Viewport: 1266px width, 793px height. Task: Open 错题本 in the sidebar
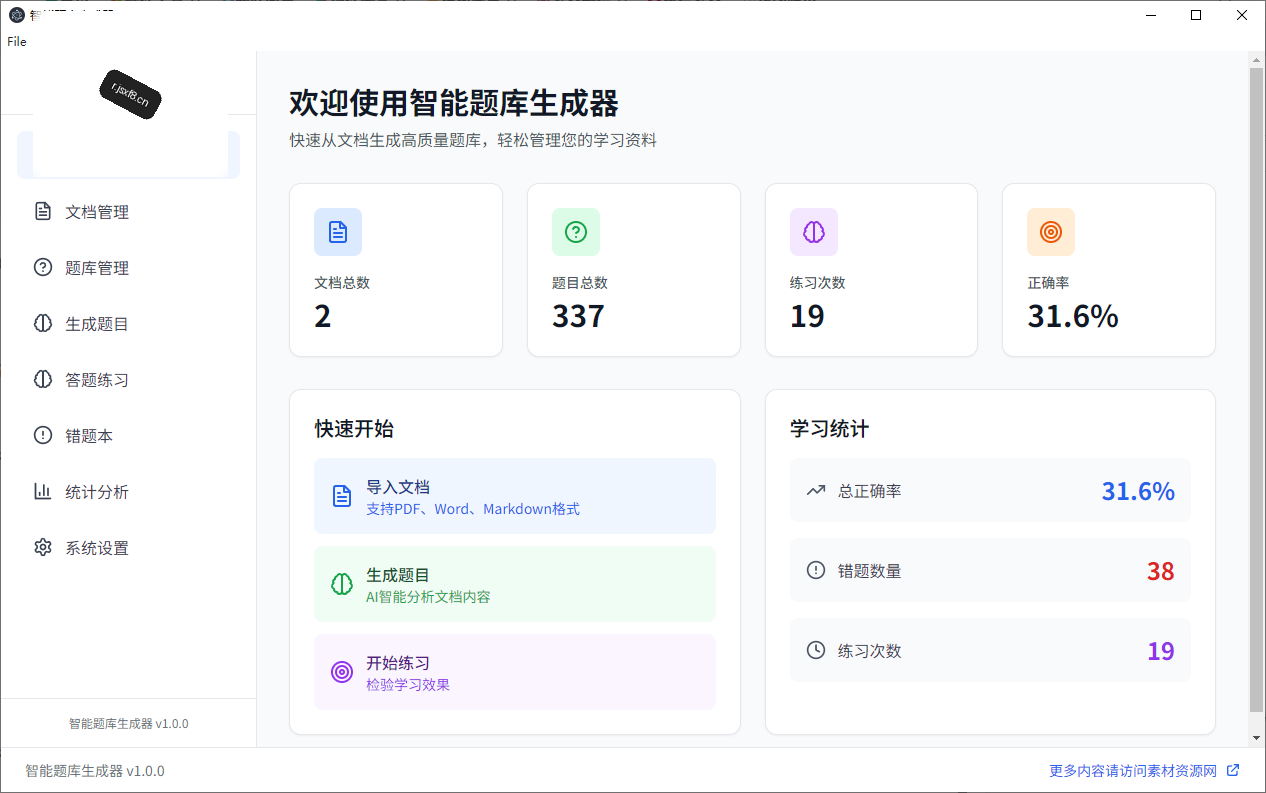tap(128, 436)
